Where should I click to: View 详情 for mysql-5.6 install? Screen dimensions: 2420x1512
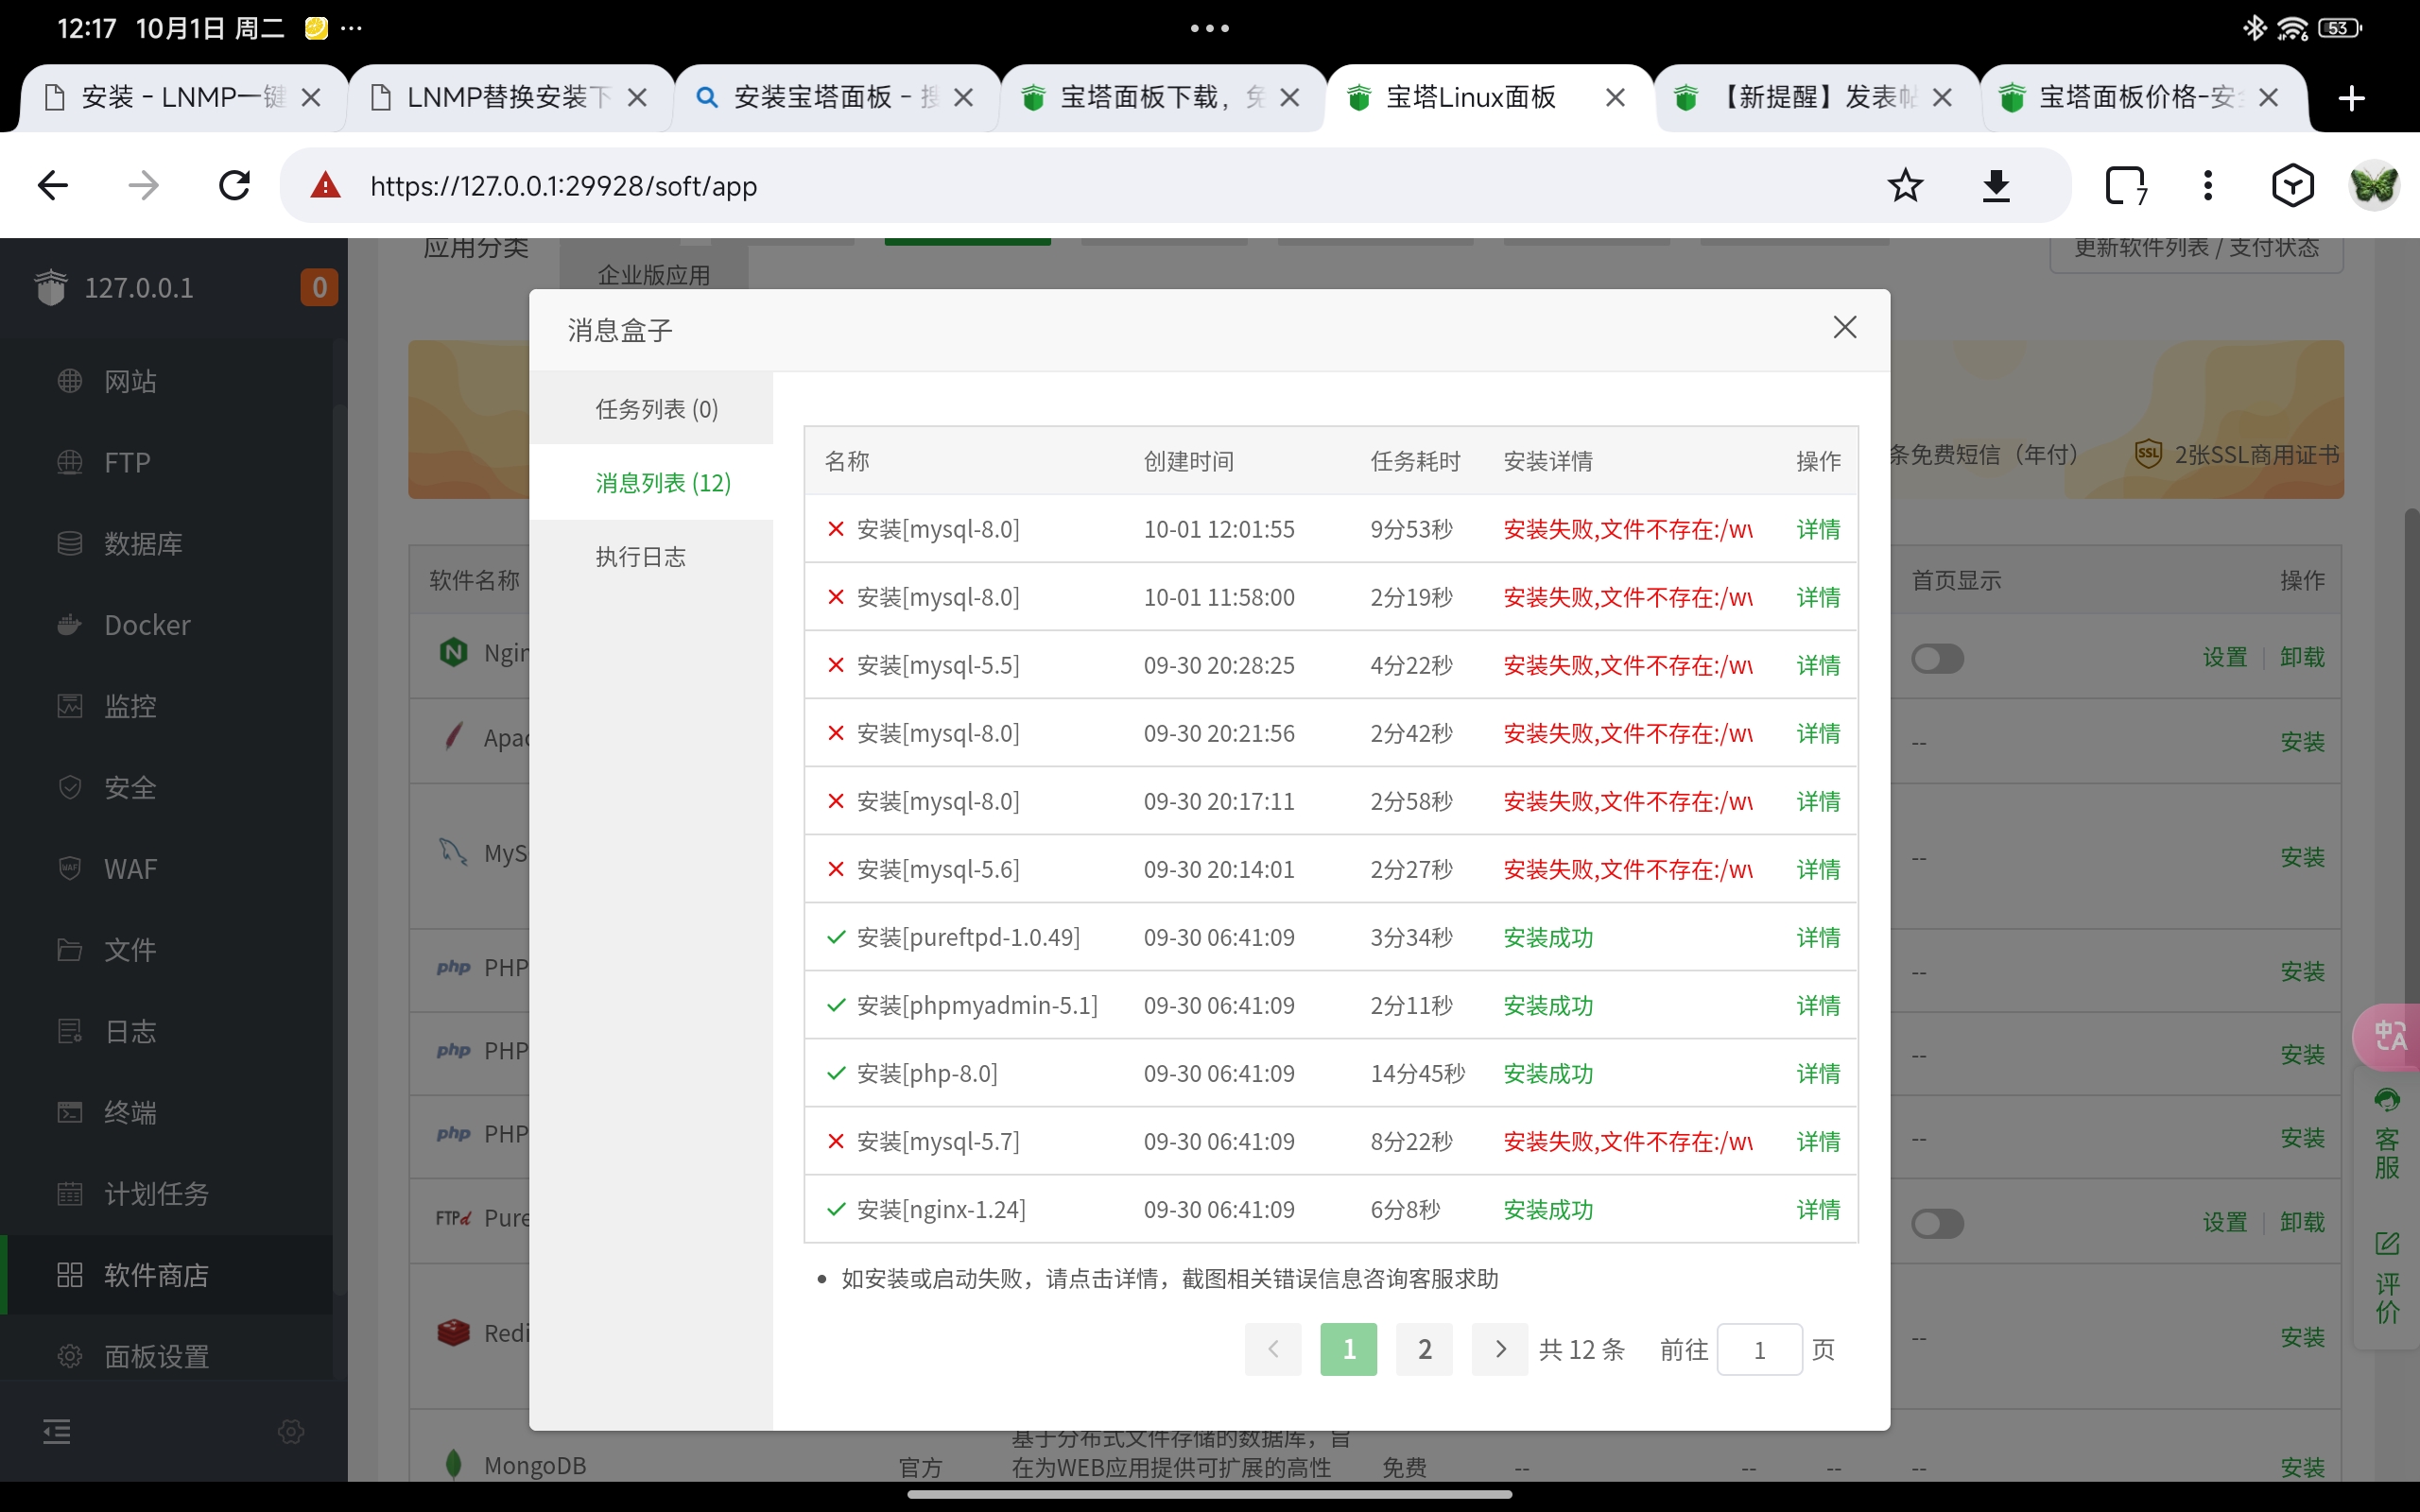(x=1818, y=869)
